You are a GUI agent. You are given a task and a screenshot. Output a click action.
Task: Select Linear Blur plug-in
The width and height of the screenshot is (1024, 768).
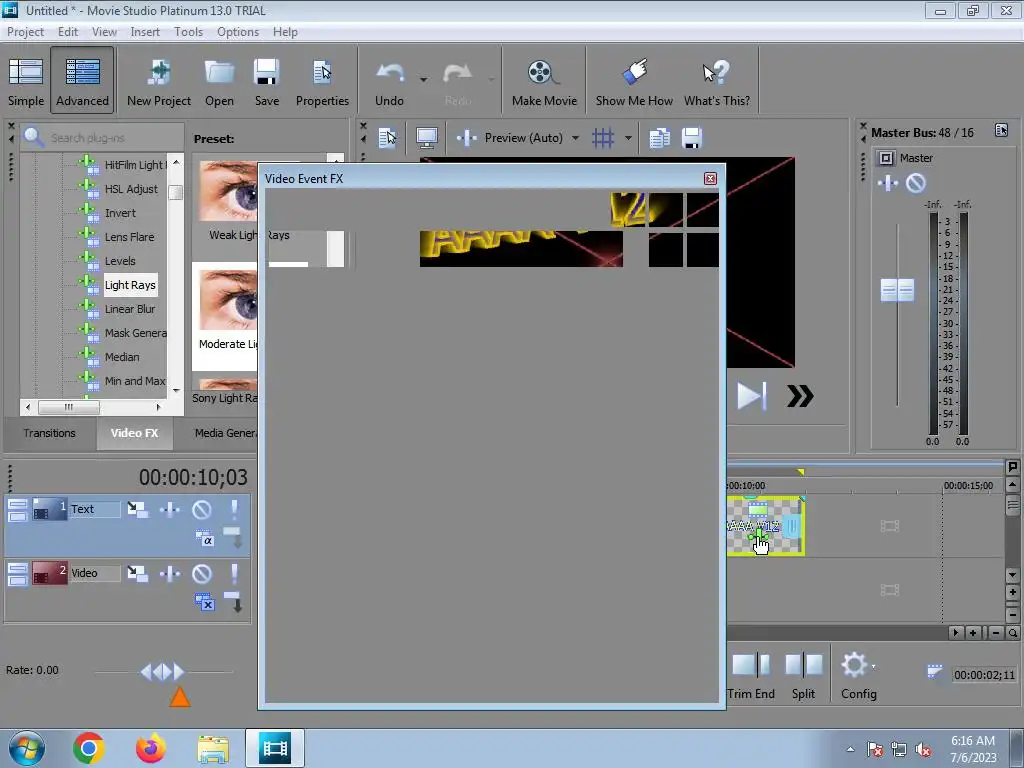tap(130, 309)
